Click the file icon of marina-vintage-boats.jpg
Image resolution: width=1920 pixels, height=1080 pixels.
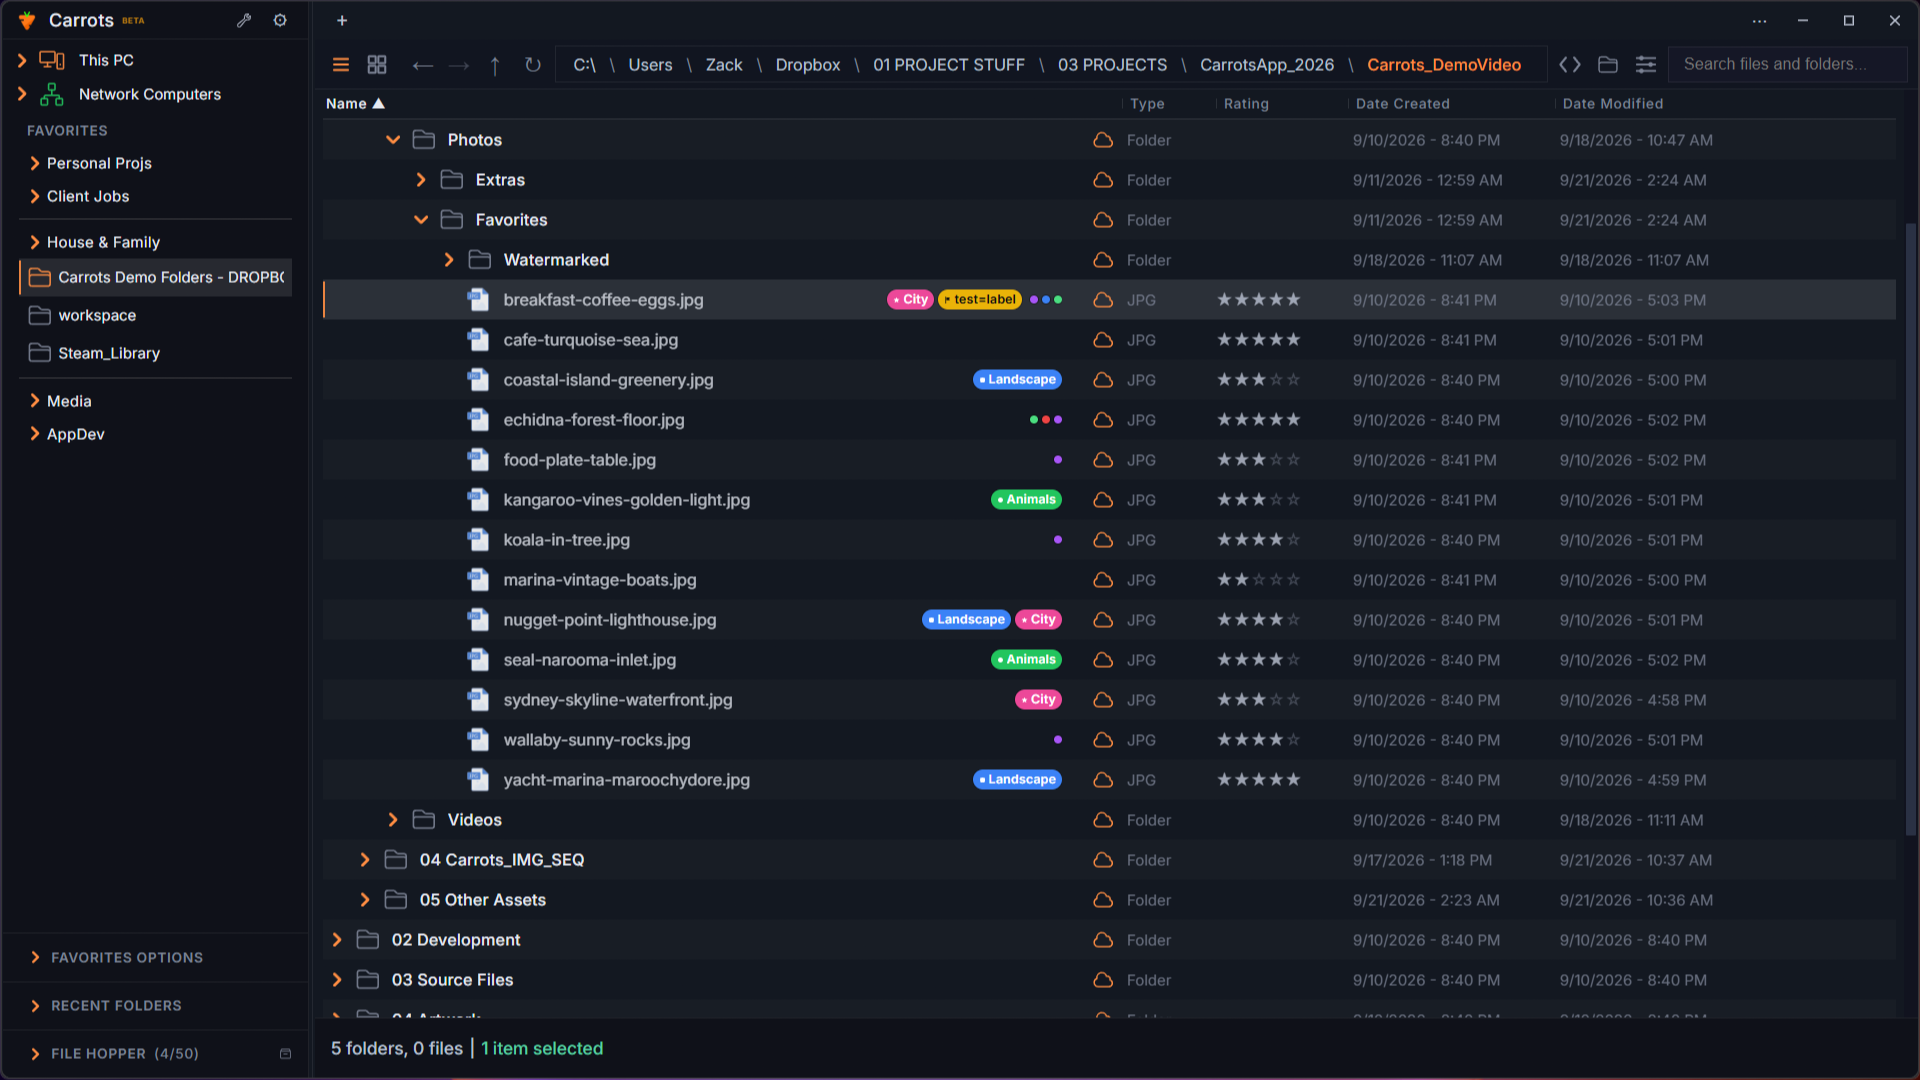[478, 580]
